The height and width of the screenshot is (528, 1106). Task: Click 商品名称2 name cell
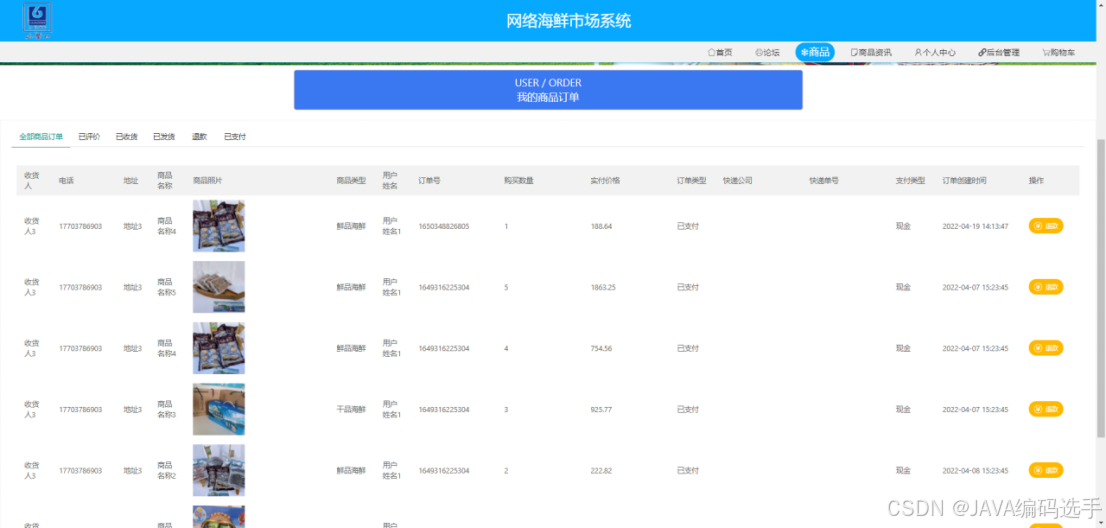166,470
